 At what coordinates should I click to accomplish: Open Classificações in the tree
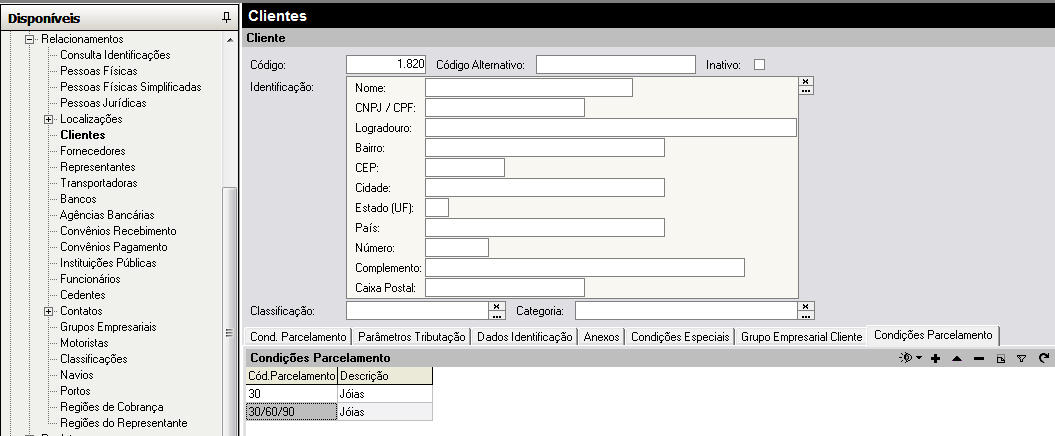pyautogui.click(x=94, y=359)
